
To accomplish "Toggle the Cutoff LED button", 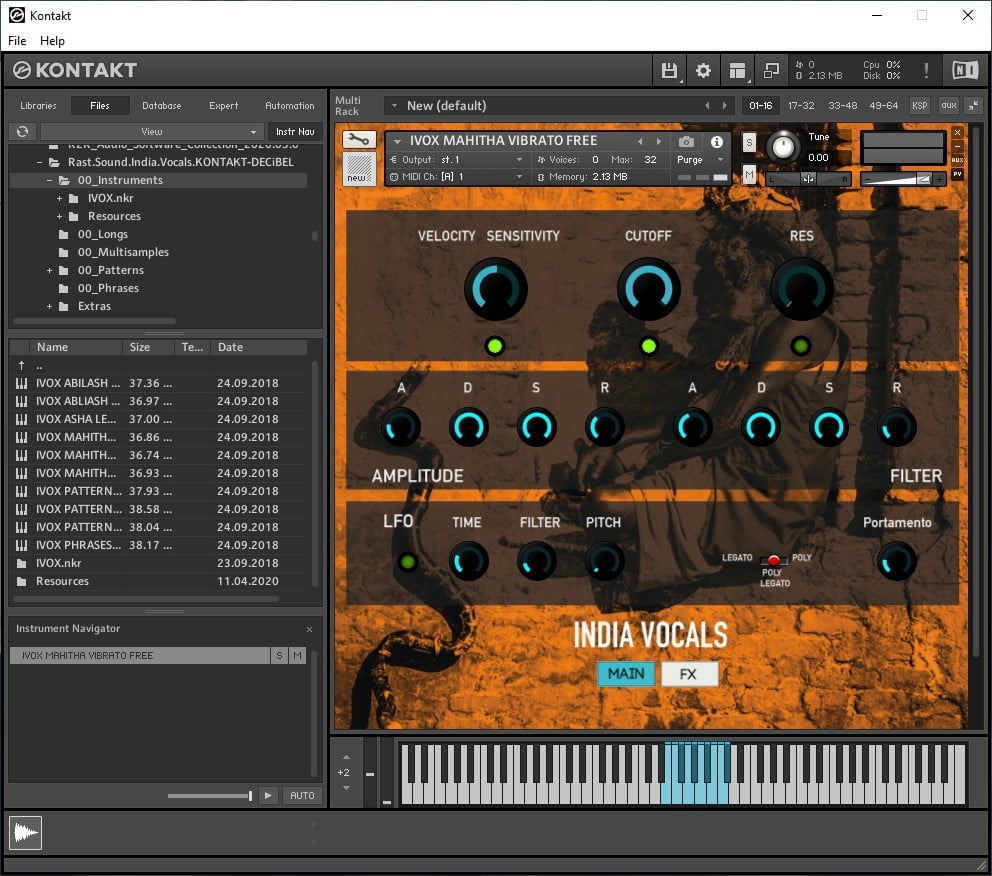I will click(x=648, y=346).
